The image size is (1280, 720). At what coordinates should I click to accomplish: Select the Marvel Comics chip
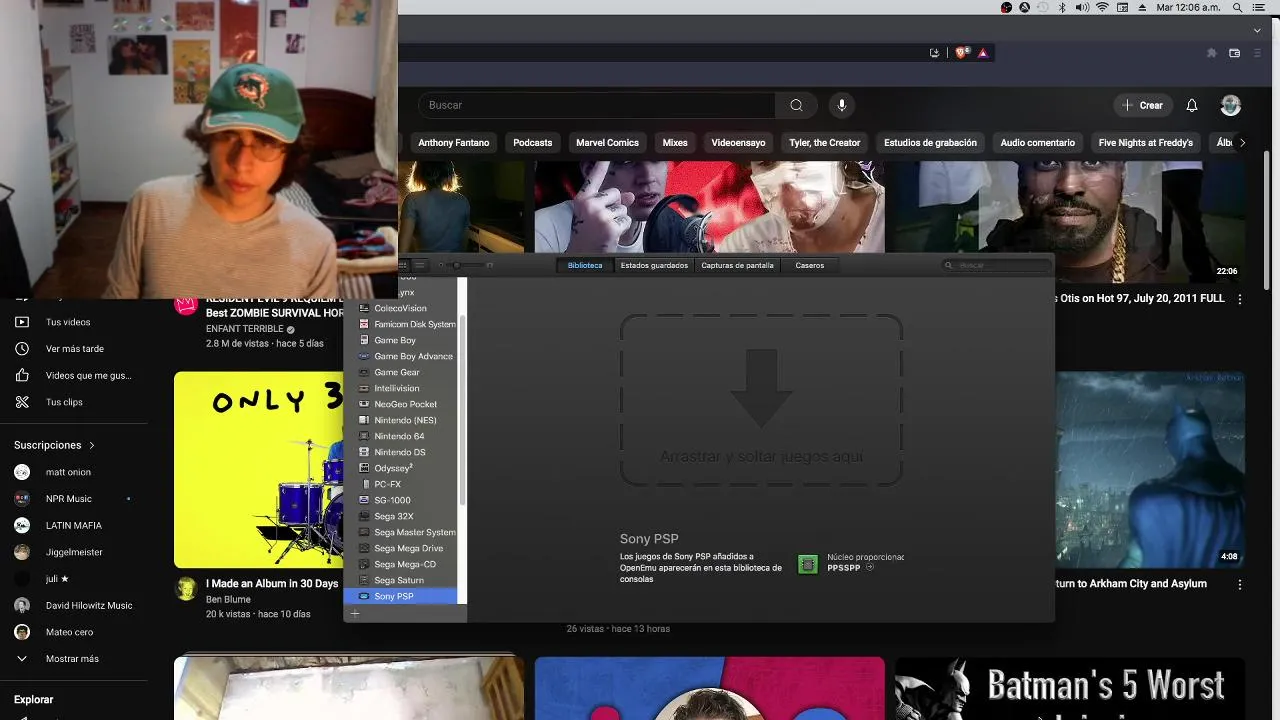tap(607, 143)
